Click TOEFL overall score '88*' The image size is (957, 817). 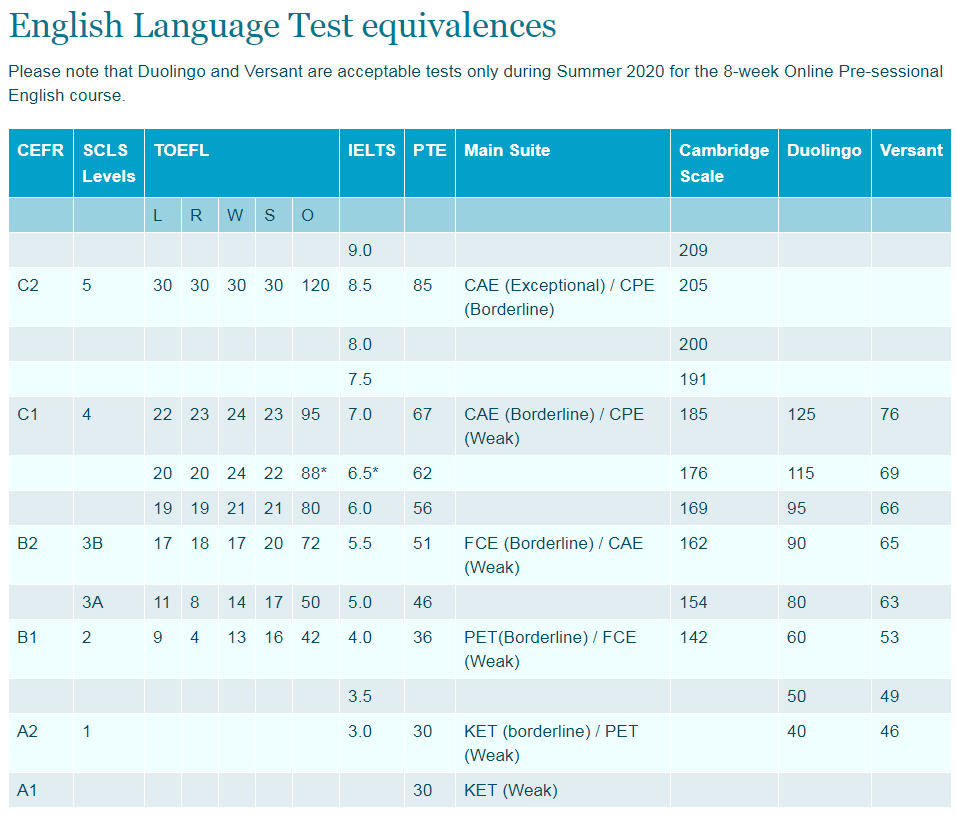pos(316,473)
